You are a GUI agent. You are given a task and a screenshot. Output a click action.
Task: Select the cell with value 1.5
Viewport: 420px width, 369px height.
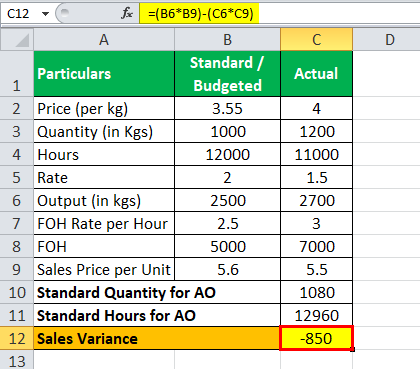pos(316,177)
